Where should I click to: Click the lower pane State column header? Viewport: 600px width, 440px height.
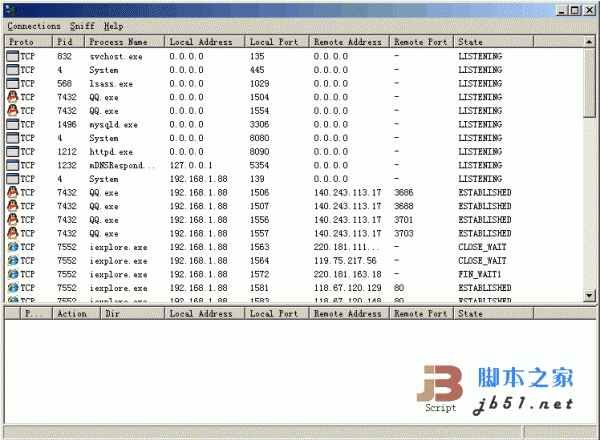[494, 314]
